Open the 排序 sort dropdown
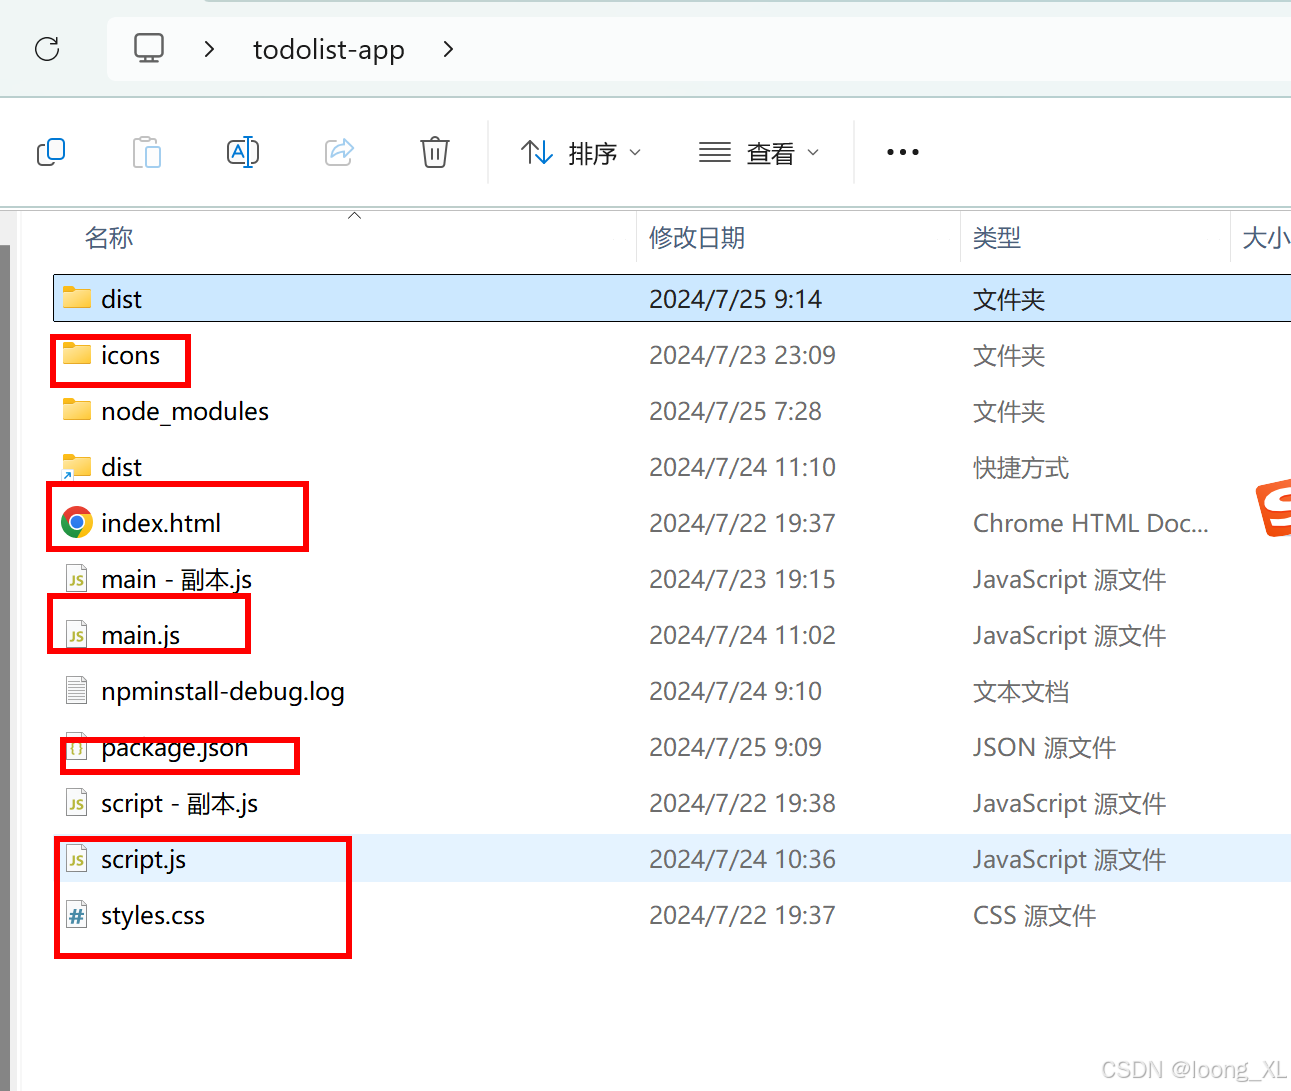1291x1091 pixels. (581, 153)
